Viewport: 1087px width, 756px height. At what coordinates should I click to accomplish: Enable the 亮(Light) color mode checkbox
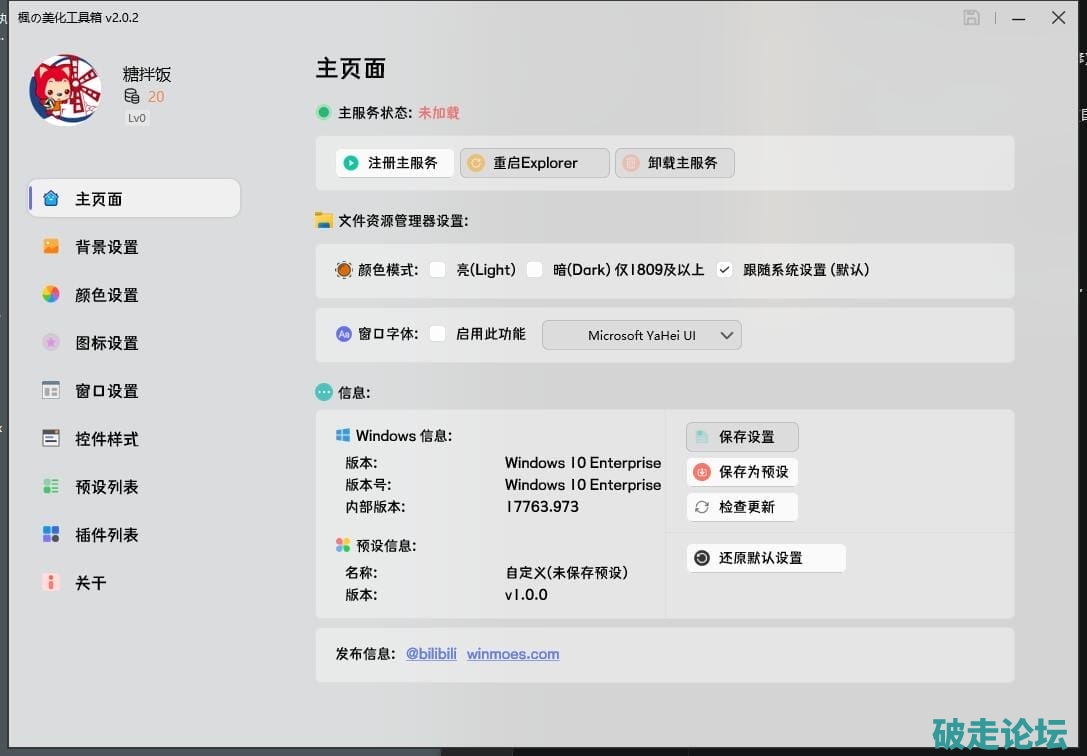click(437, 270)
